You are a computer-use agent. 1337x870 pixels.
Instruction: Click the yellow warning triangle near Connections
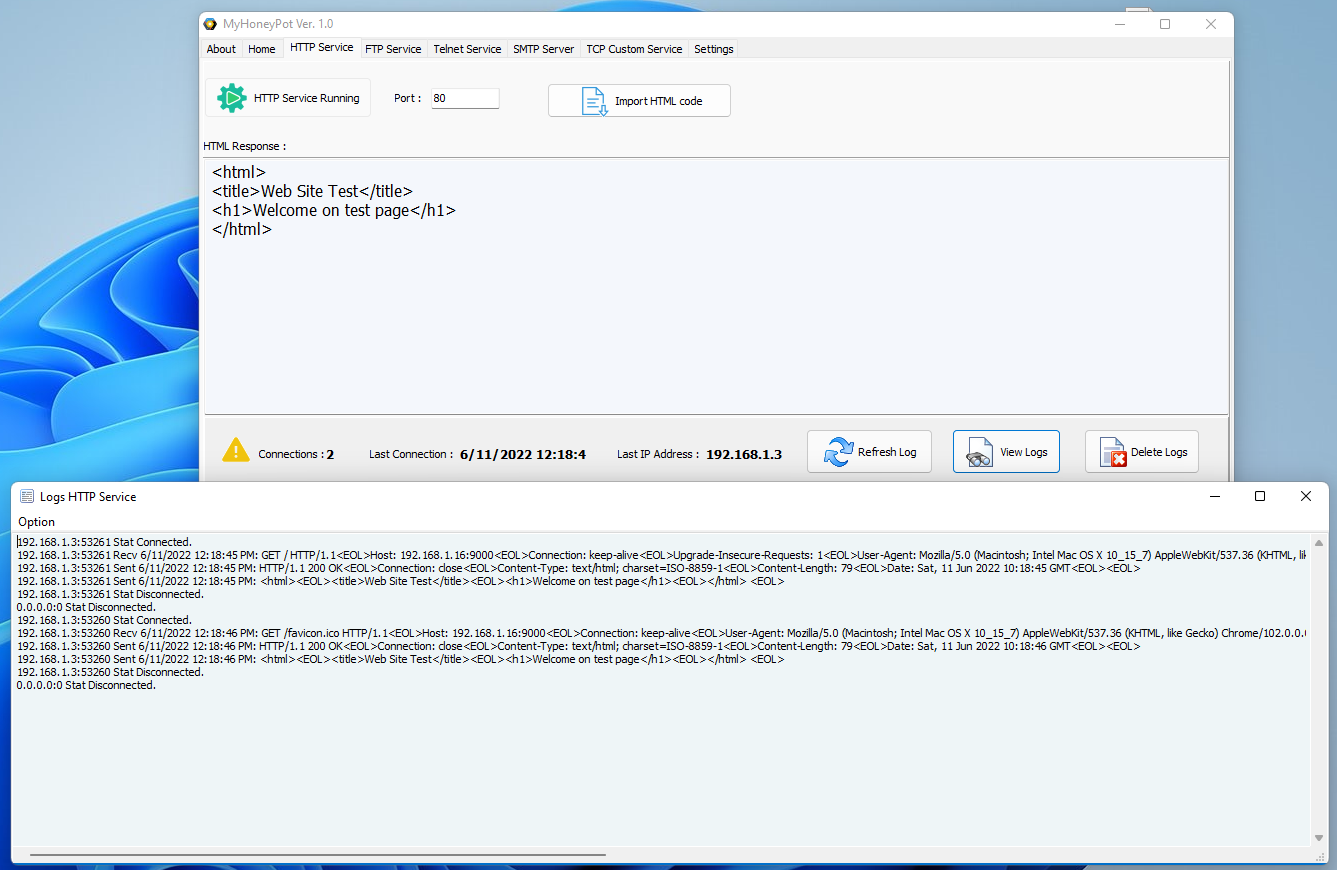236,450
